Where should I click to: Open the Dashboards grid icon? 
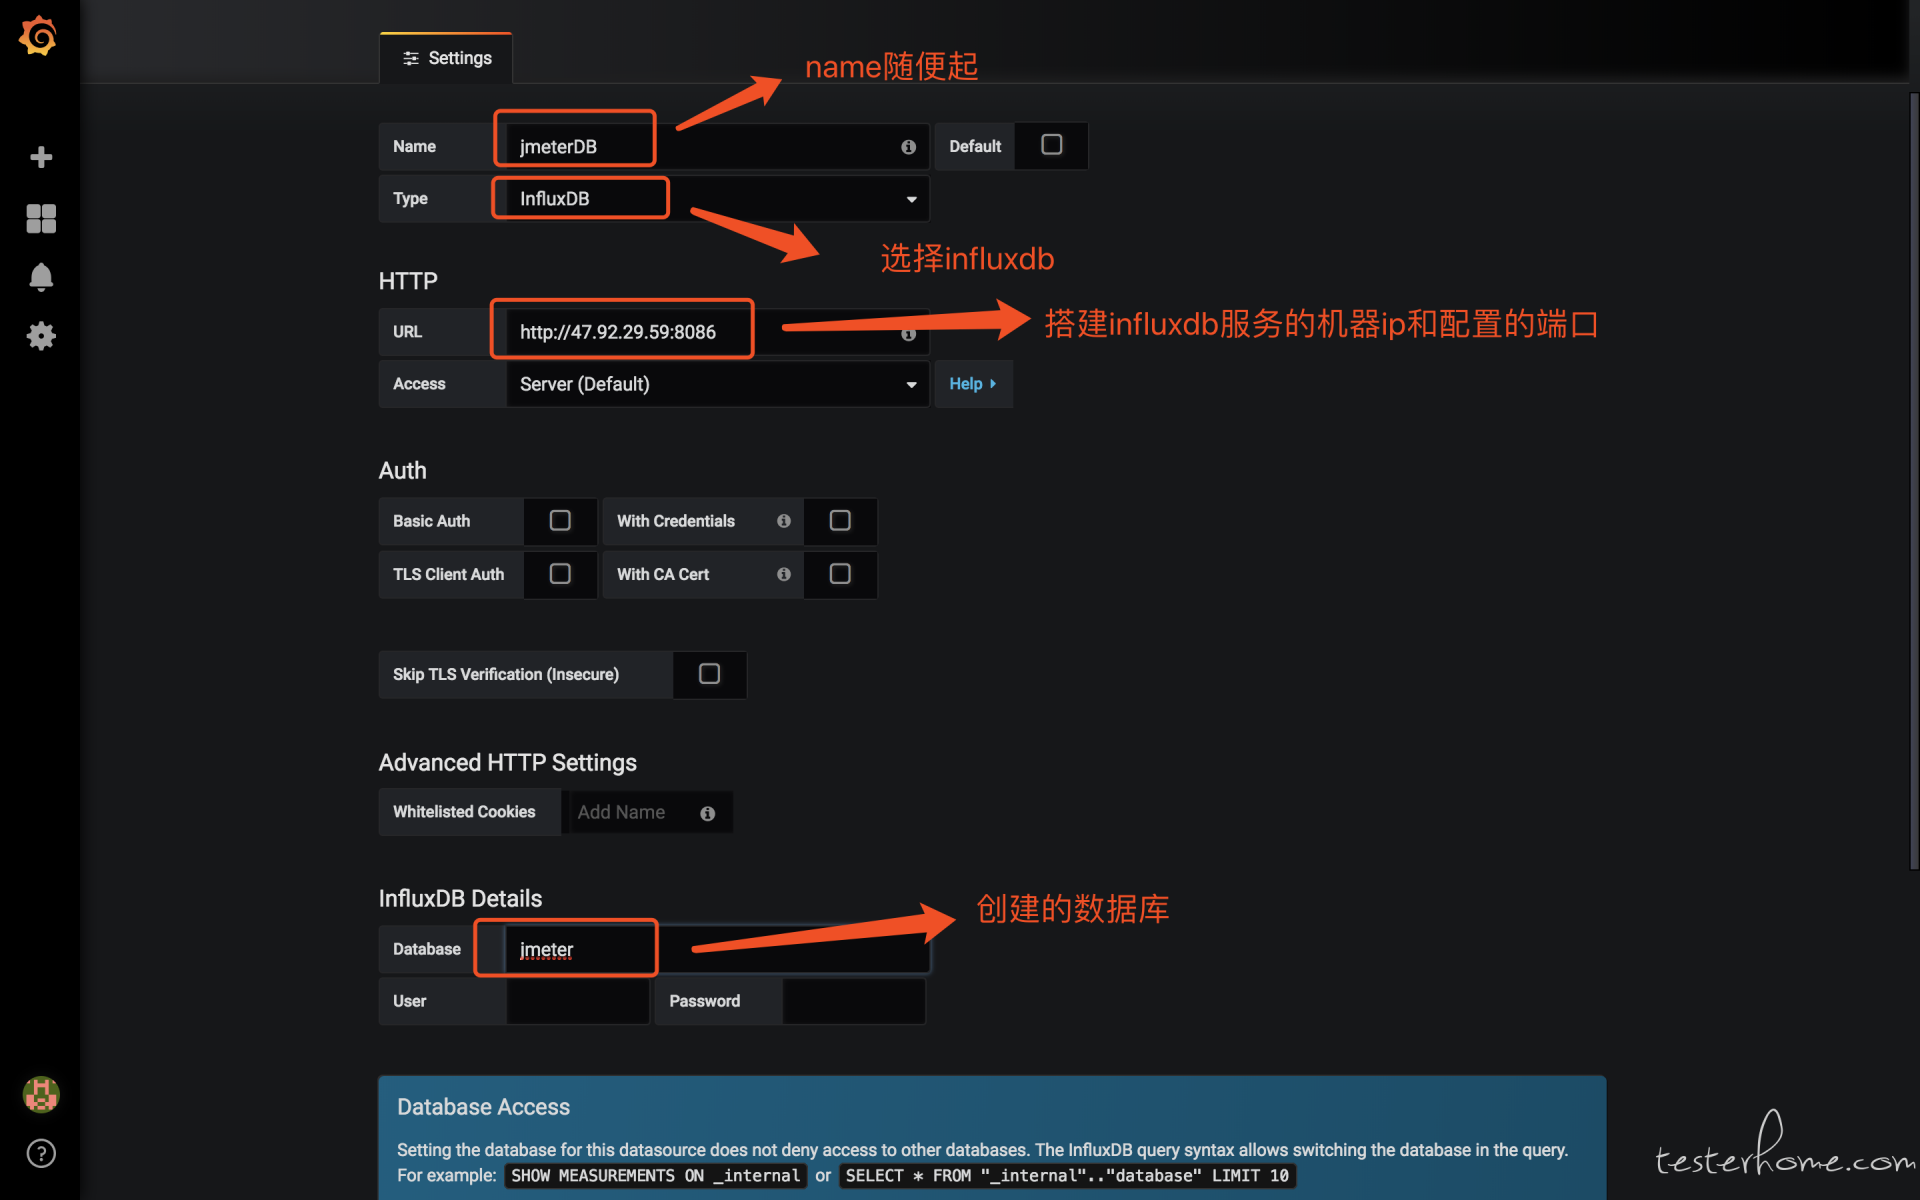tap(41, 218)
